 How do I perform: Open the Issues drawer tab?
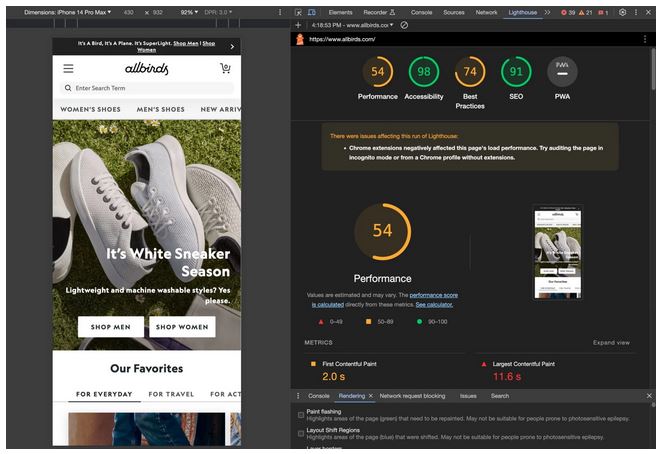(468, 396)
